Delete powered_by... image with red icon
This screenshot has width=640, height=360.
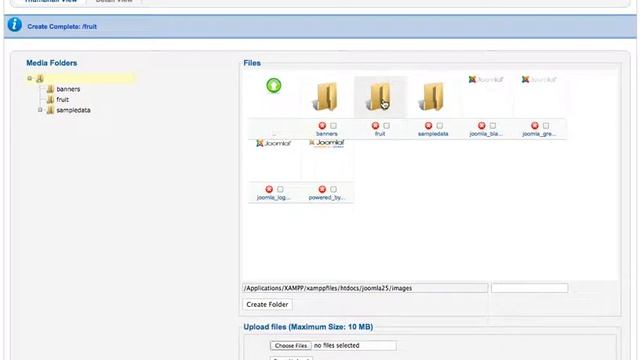(322, 189)
